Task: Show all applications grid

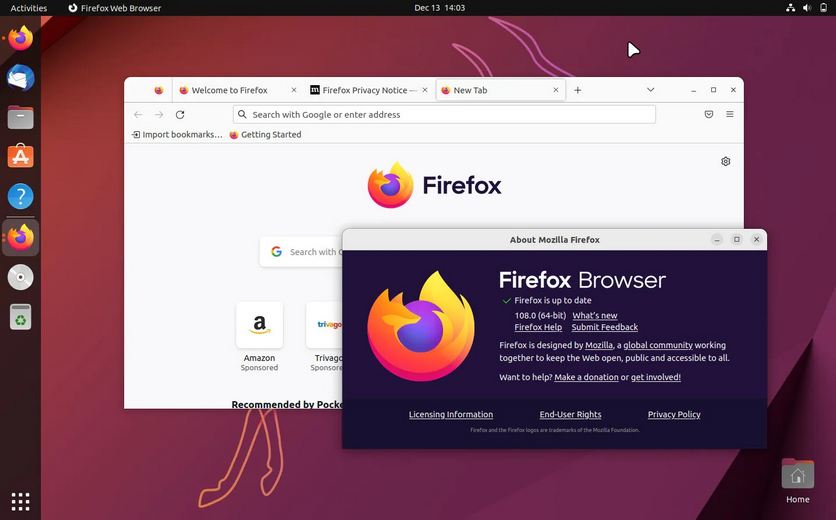Action: click(20, 501)
